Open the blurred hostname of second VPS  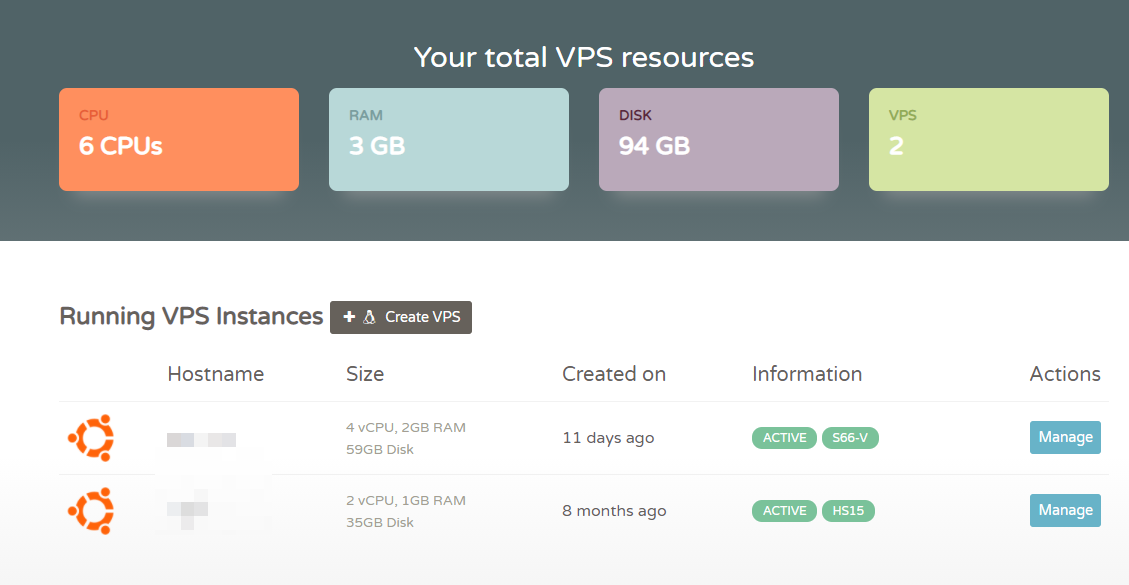click(x=189, y=510)
